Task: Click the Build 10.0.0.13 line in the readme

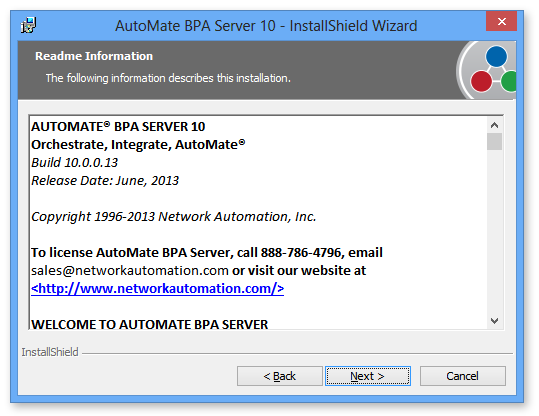Action: click(x=75, y=163)
